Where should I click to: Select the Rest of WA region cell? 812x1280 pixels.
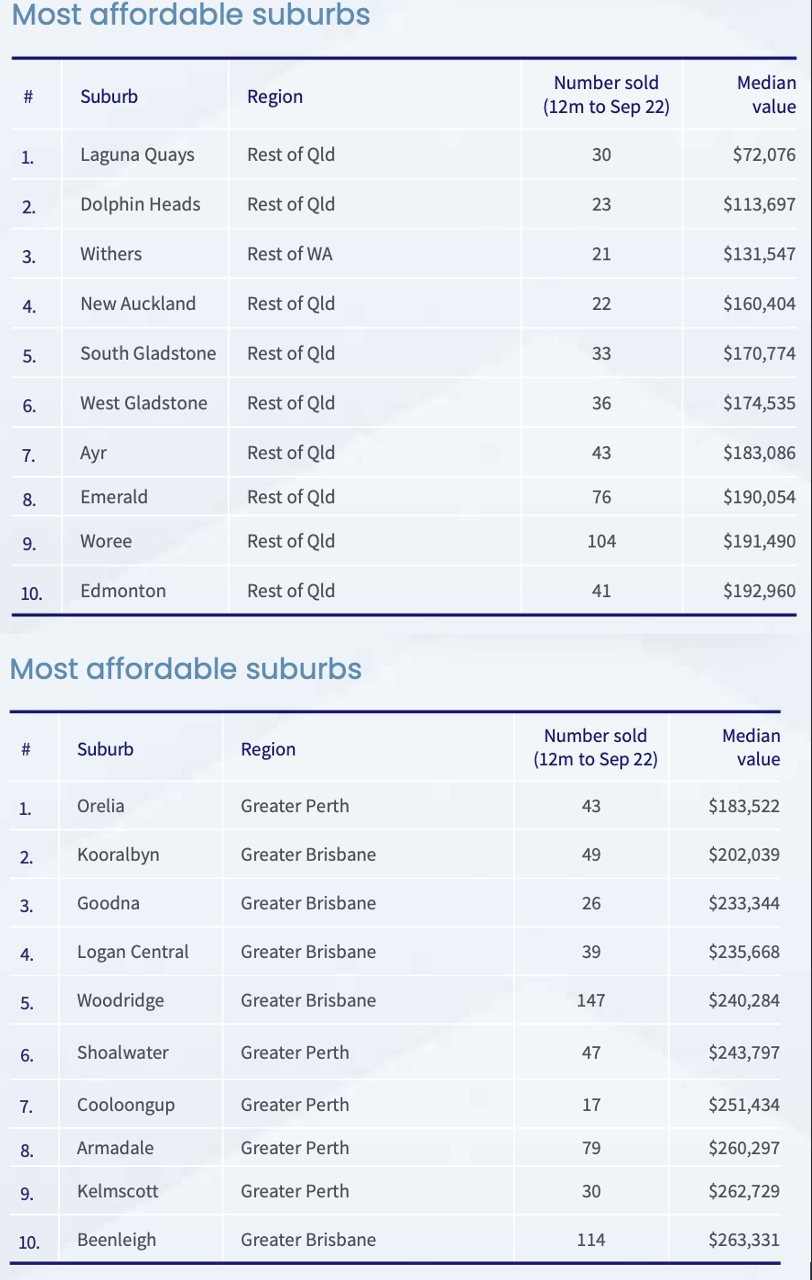[290, 254]
